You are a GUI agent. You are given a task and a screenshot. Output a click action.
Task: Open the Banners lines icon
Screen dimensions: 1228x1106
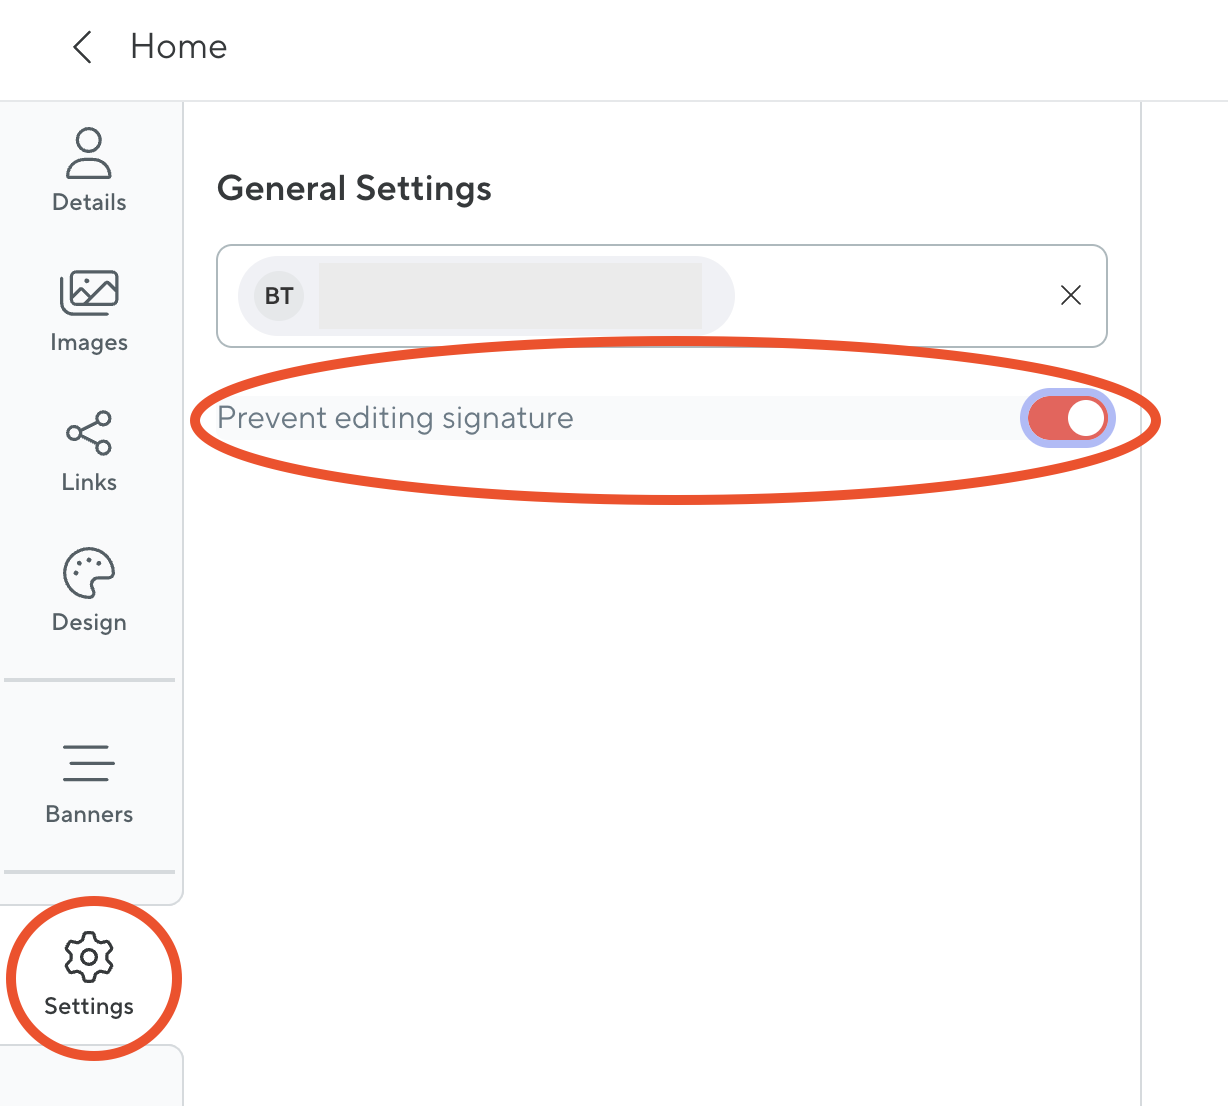89,763
